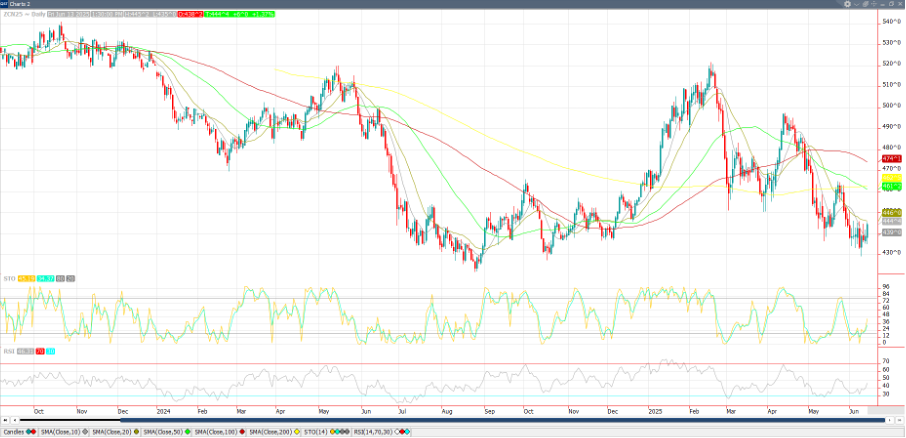Click the Candles series color dots
Viewport: 906px width, 438px height.
click(31, 431)
